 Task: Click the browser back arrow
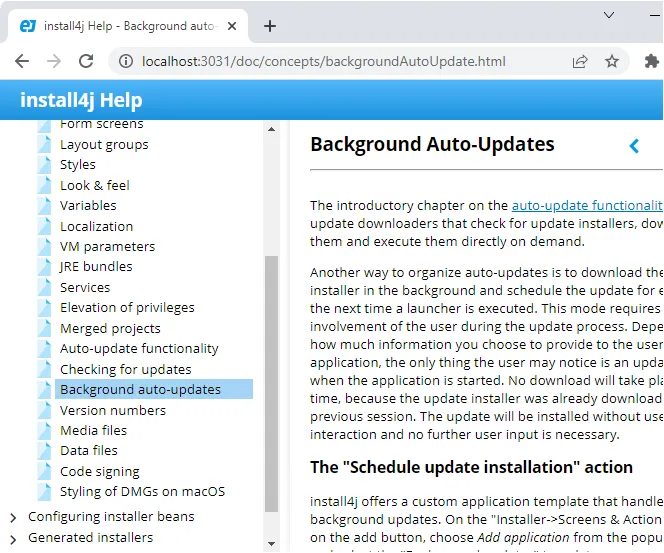pos(22,61)
